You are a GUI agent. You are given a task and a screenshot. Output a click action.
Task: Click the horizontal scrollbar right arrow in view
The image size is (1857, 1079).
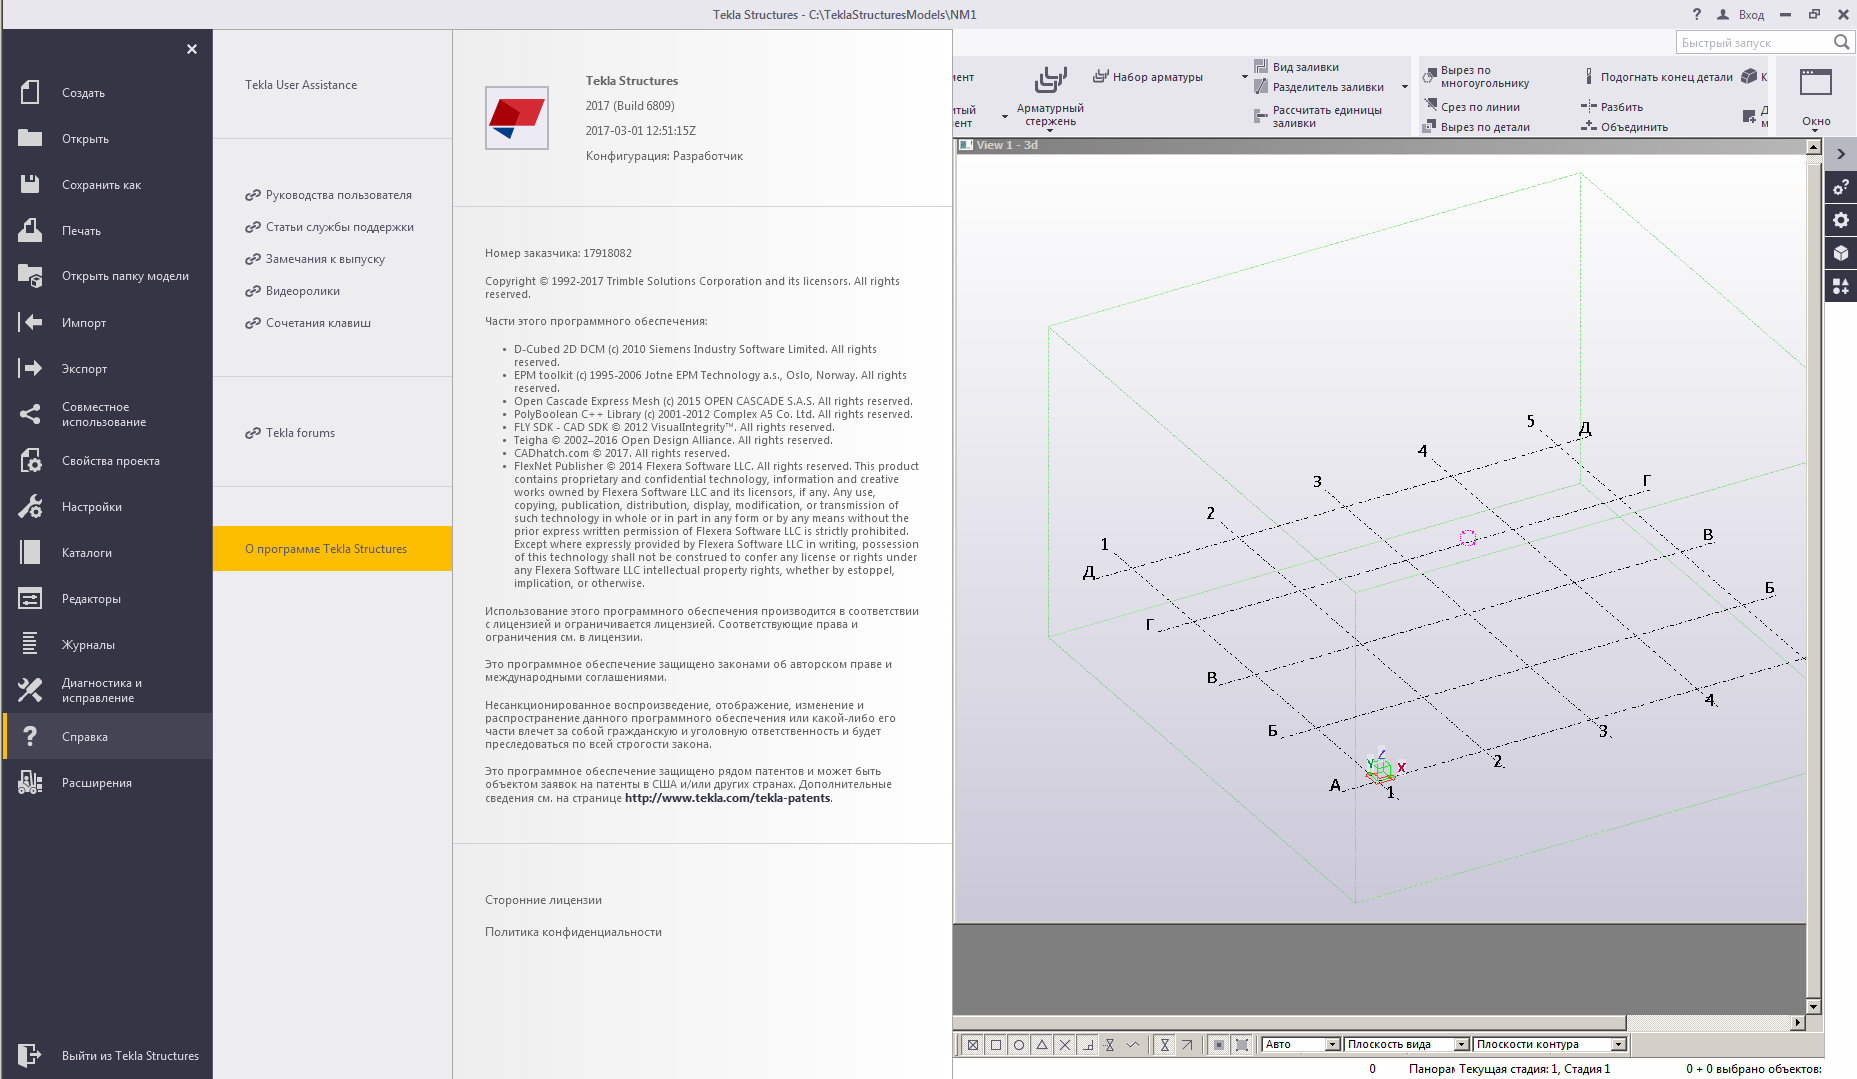[x=1798, y=1022]
